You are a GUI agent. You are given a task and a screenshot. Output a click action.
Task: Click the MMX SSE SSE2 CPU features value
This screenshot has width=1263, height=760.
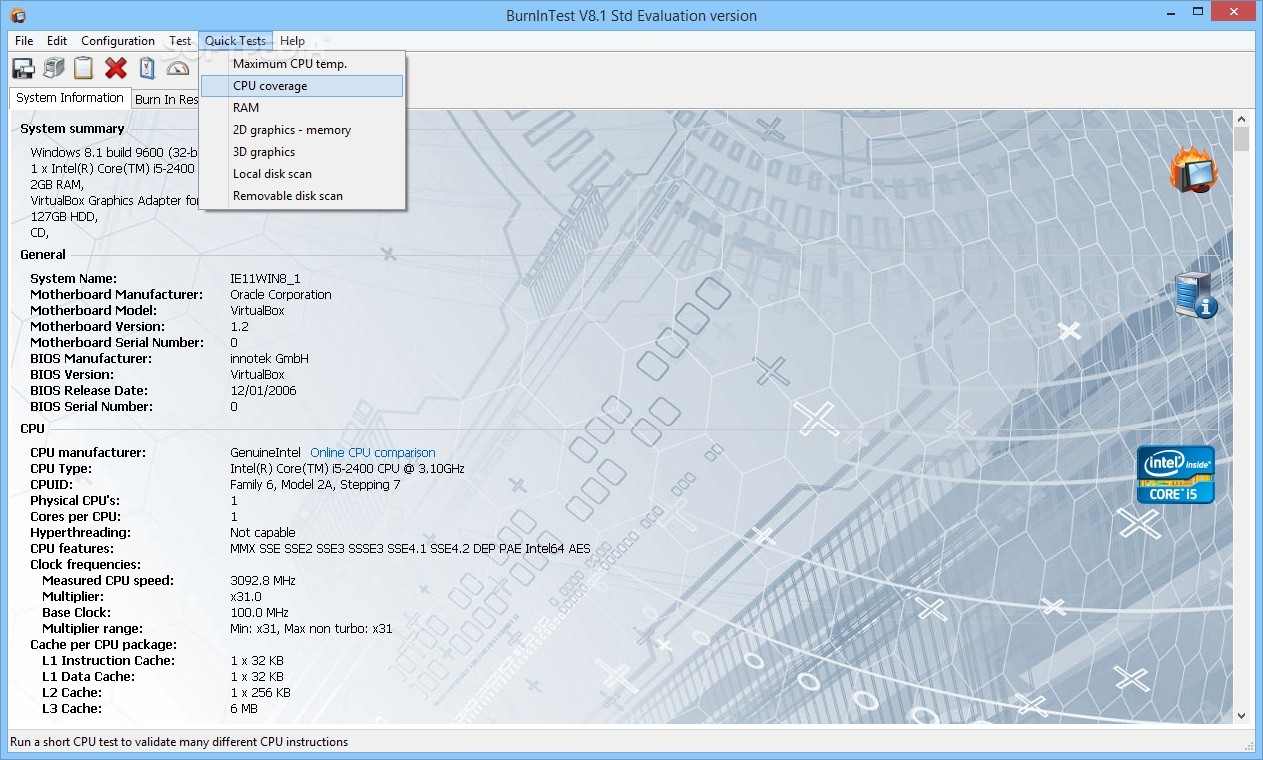point(410,549)
